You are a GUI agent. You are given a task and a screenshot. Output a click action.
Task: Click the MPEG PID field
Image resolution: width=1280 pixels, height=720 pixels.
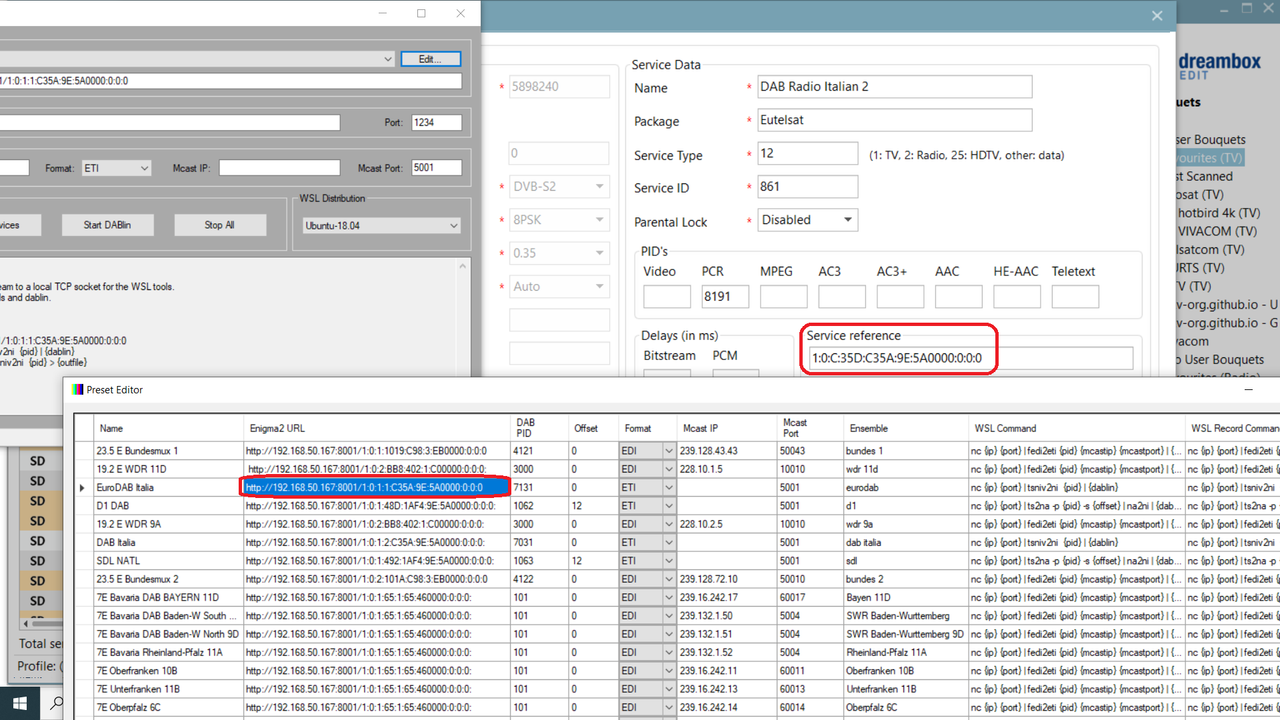(x=783, y=296)
